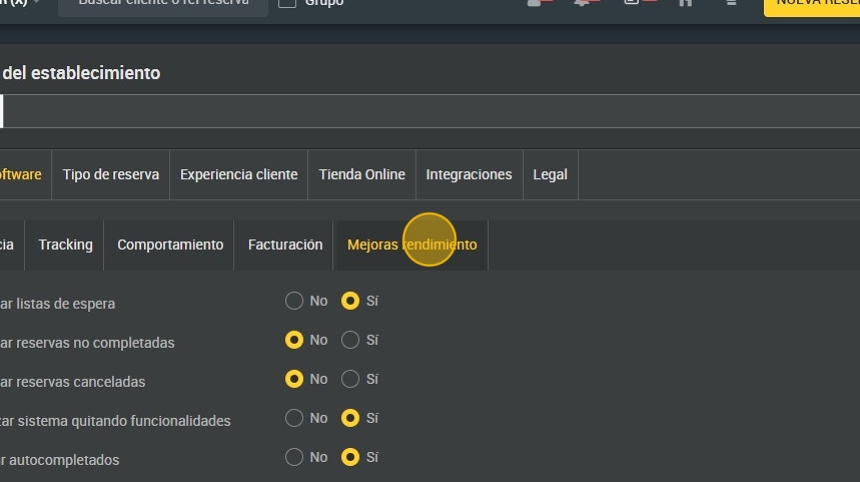860x482 pixels.
Task: Open the Integraciones tab
Action: [469, 174]
